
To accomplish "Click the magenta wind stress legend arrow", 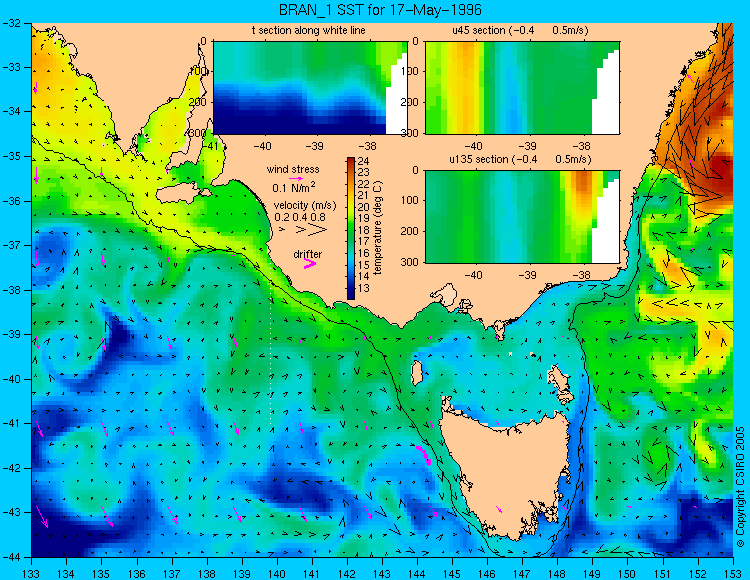I will (296, 178).
